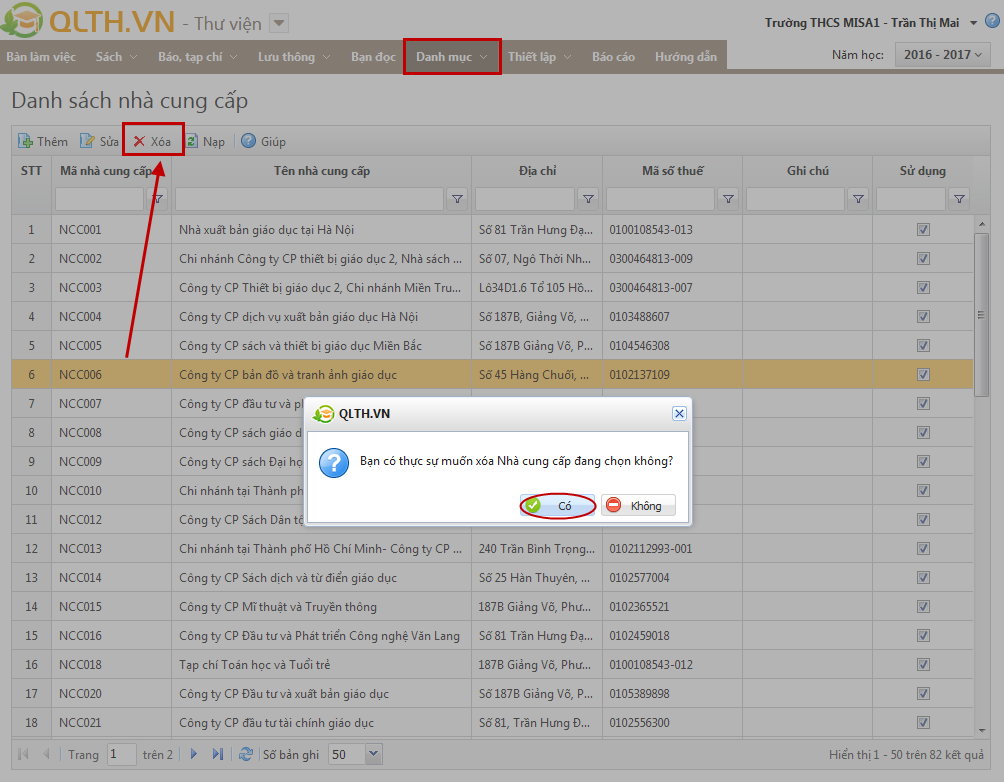The width and height of the screenshot is (1004, 782).
Task: Toggle Sử dụng checkbox for NCC021
Action: (x=923, y=722)
